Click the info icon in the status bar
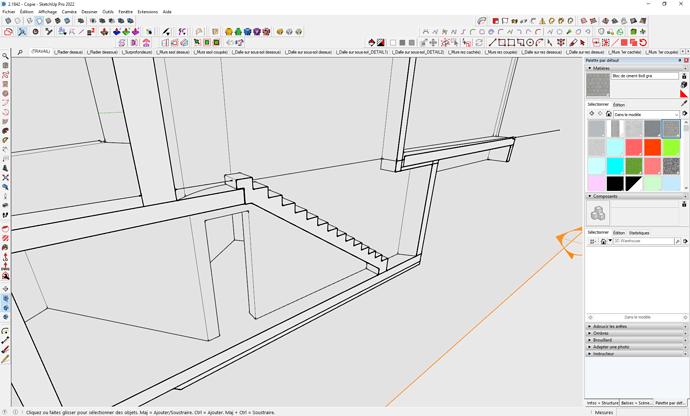690x416 pixels. click(15, 412)
